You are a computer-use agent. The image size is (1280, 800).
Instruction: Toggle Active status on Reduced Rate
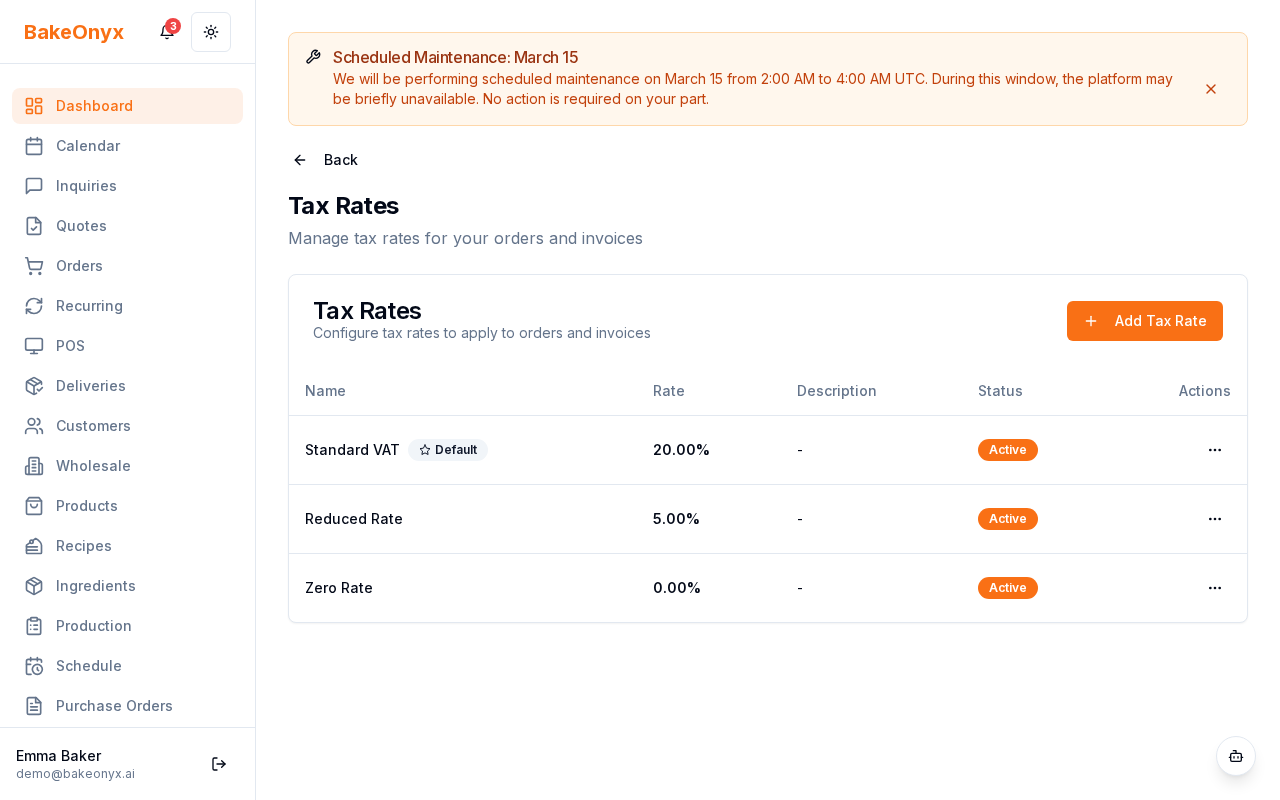pyautogui.click(x=1007, y=519)
